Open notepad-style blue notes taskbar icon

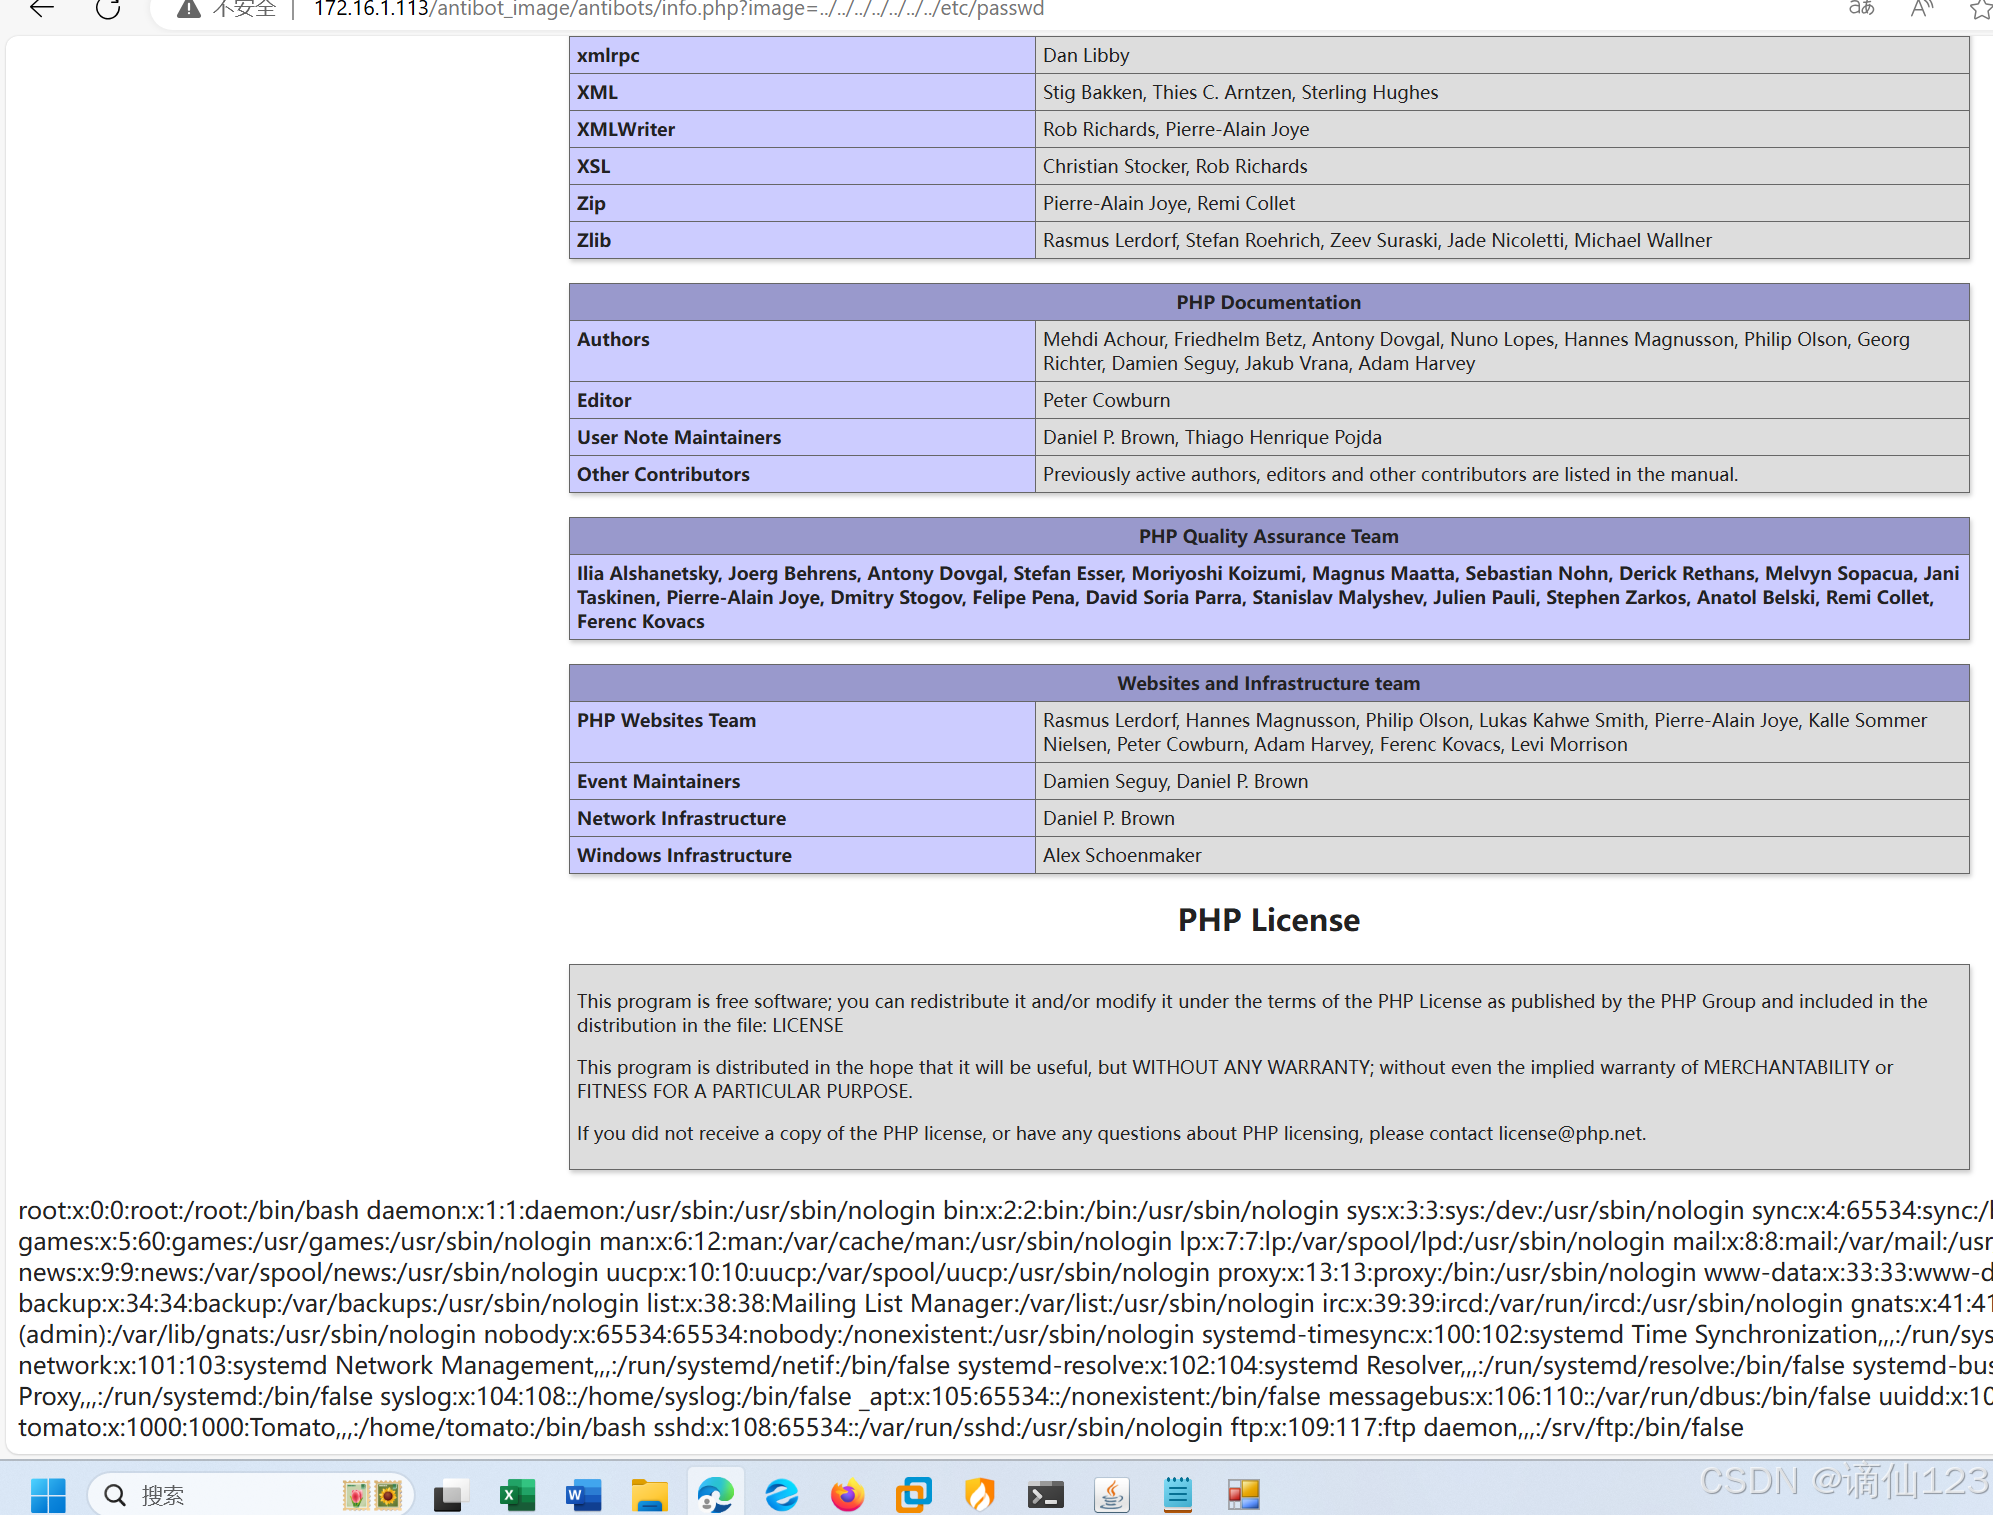pyautogui.click(x=1177, y=1495)
